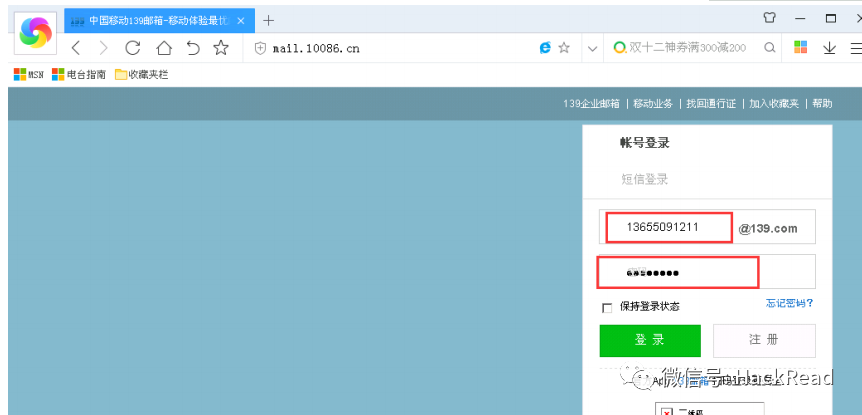Open the downloads arrow icon
This screenshot has width=862, height=415.
pos(829,48)
